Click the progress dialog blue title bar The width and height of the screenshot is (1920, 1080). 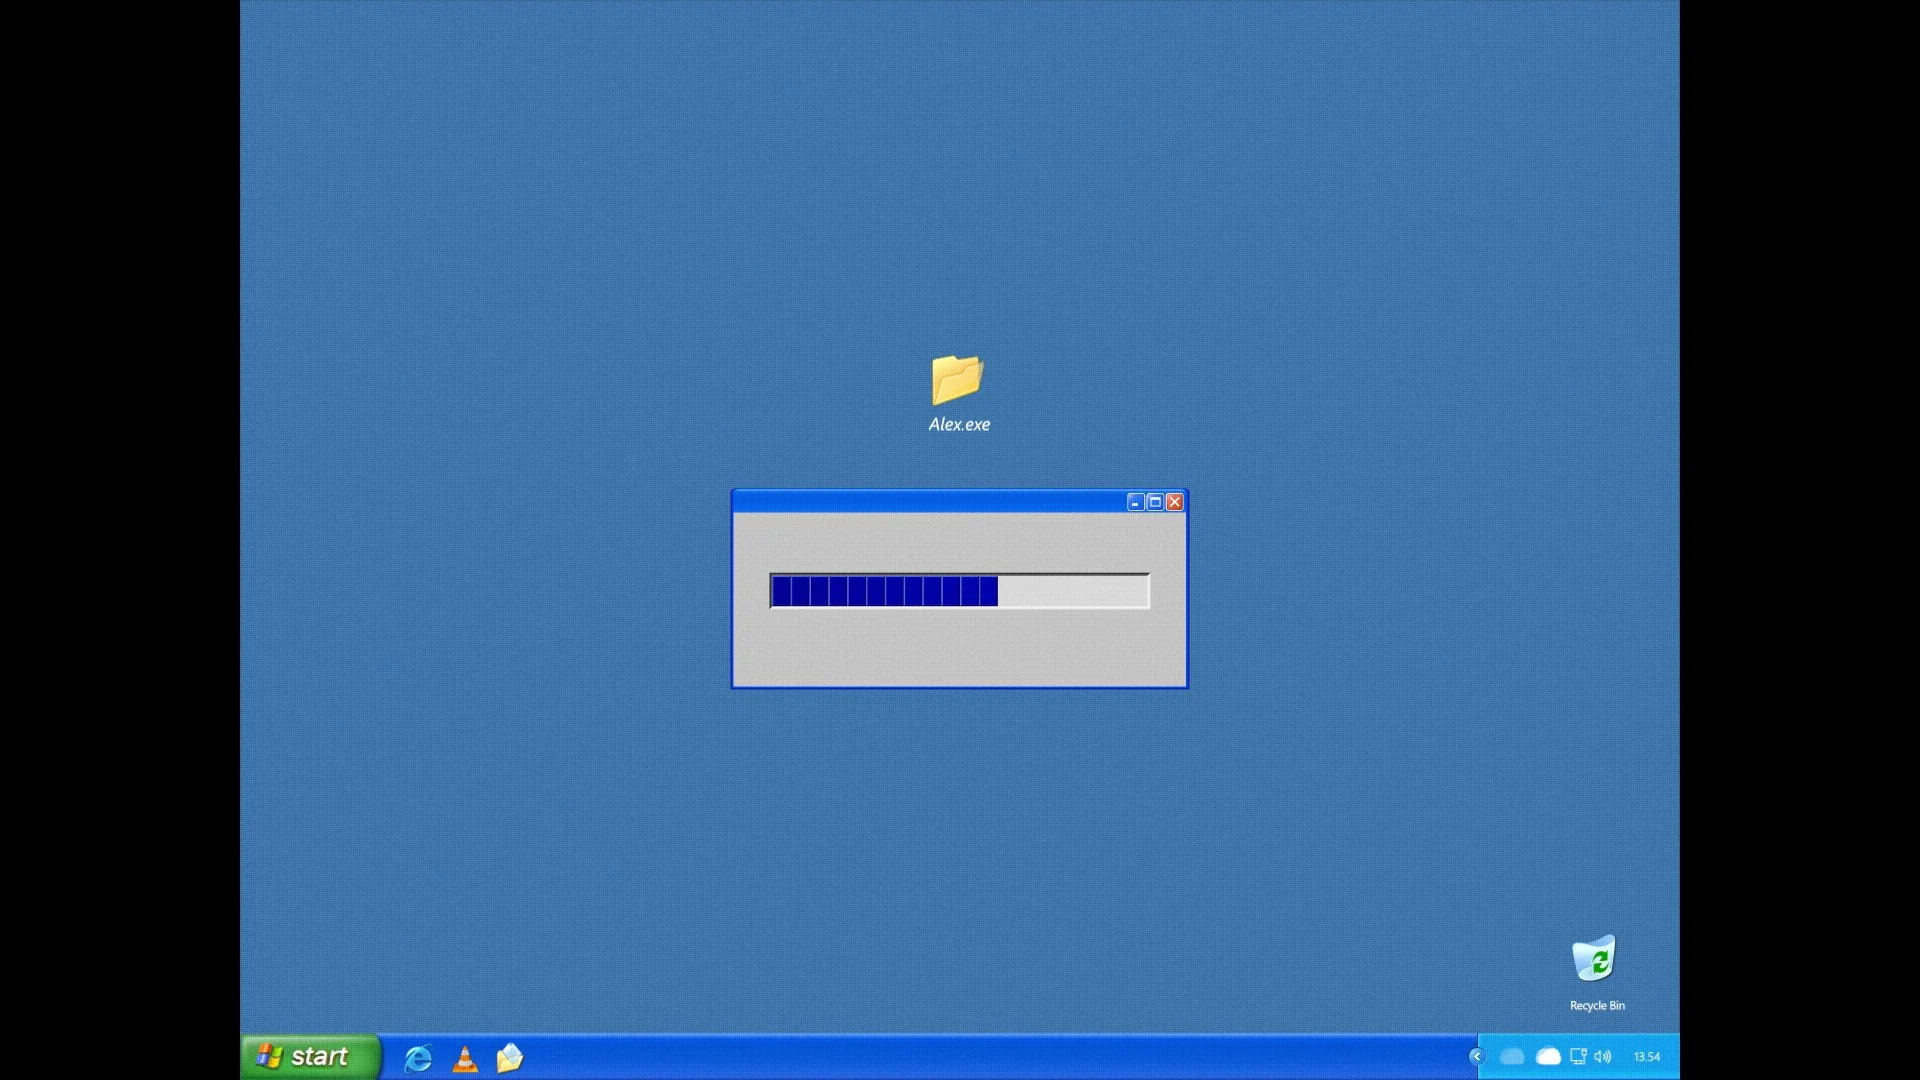(x=930, y=502)
